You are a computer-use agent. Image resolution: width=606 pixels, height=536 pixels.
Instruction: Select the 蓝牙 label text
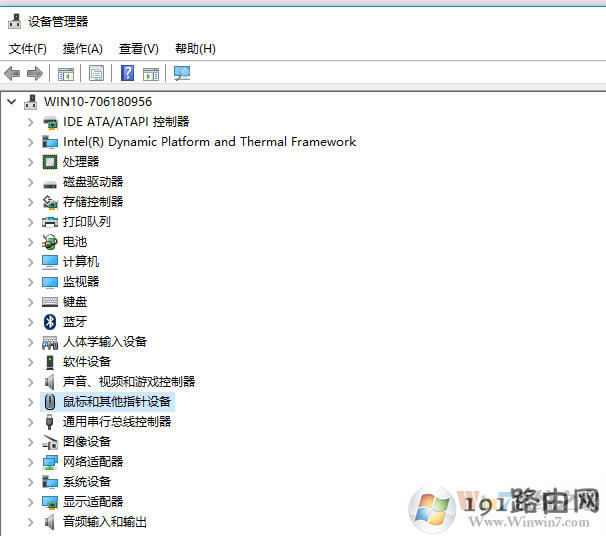pos(75,322)
